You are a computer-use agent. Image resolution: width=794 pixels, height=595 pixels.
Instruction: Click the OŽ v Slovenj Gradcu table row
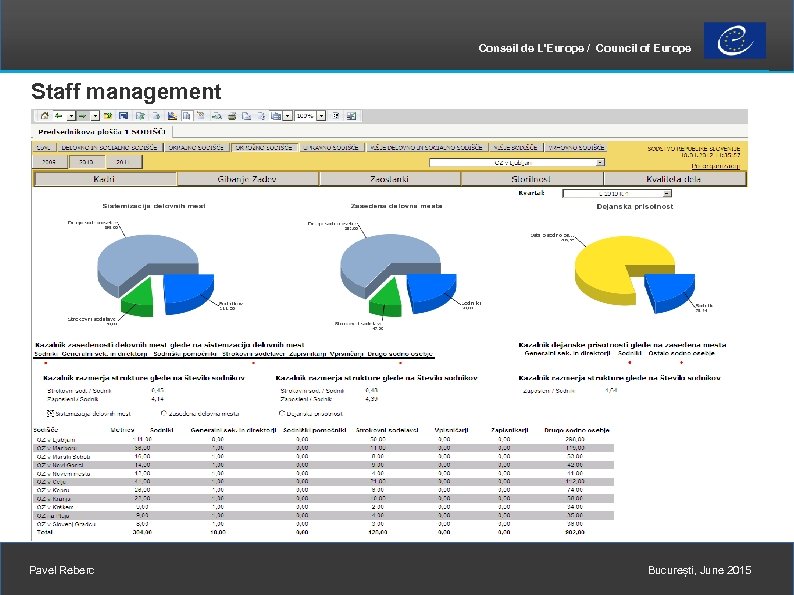pos(324,524)
